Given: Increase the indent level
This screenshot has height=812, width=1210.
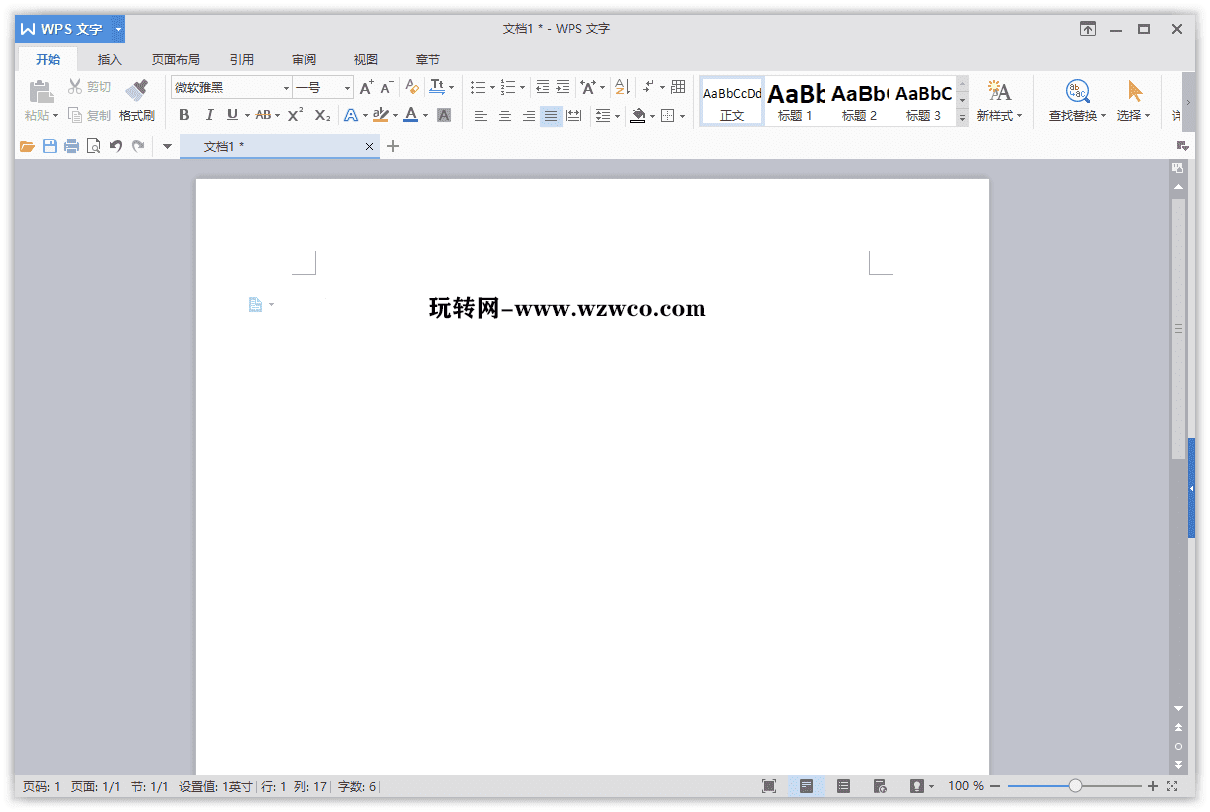Looking at the screenshot, I should pos(563,86).
